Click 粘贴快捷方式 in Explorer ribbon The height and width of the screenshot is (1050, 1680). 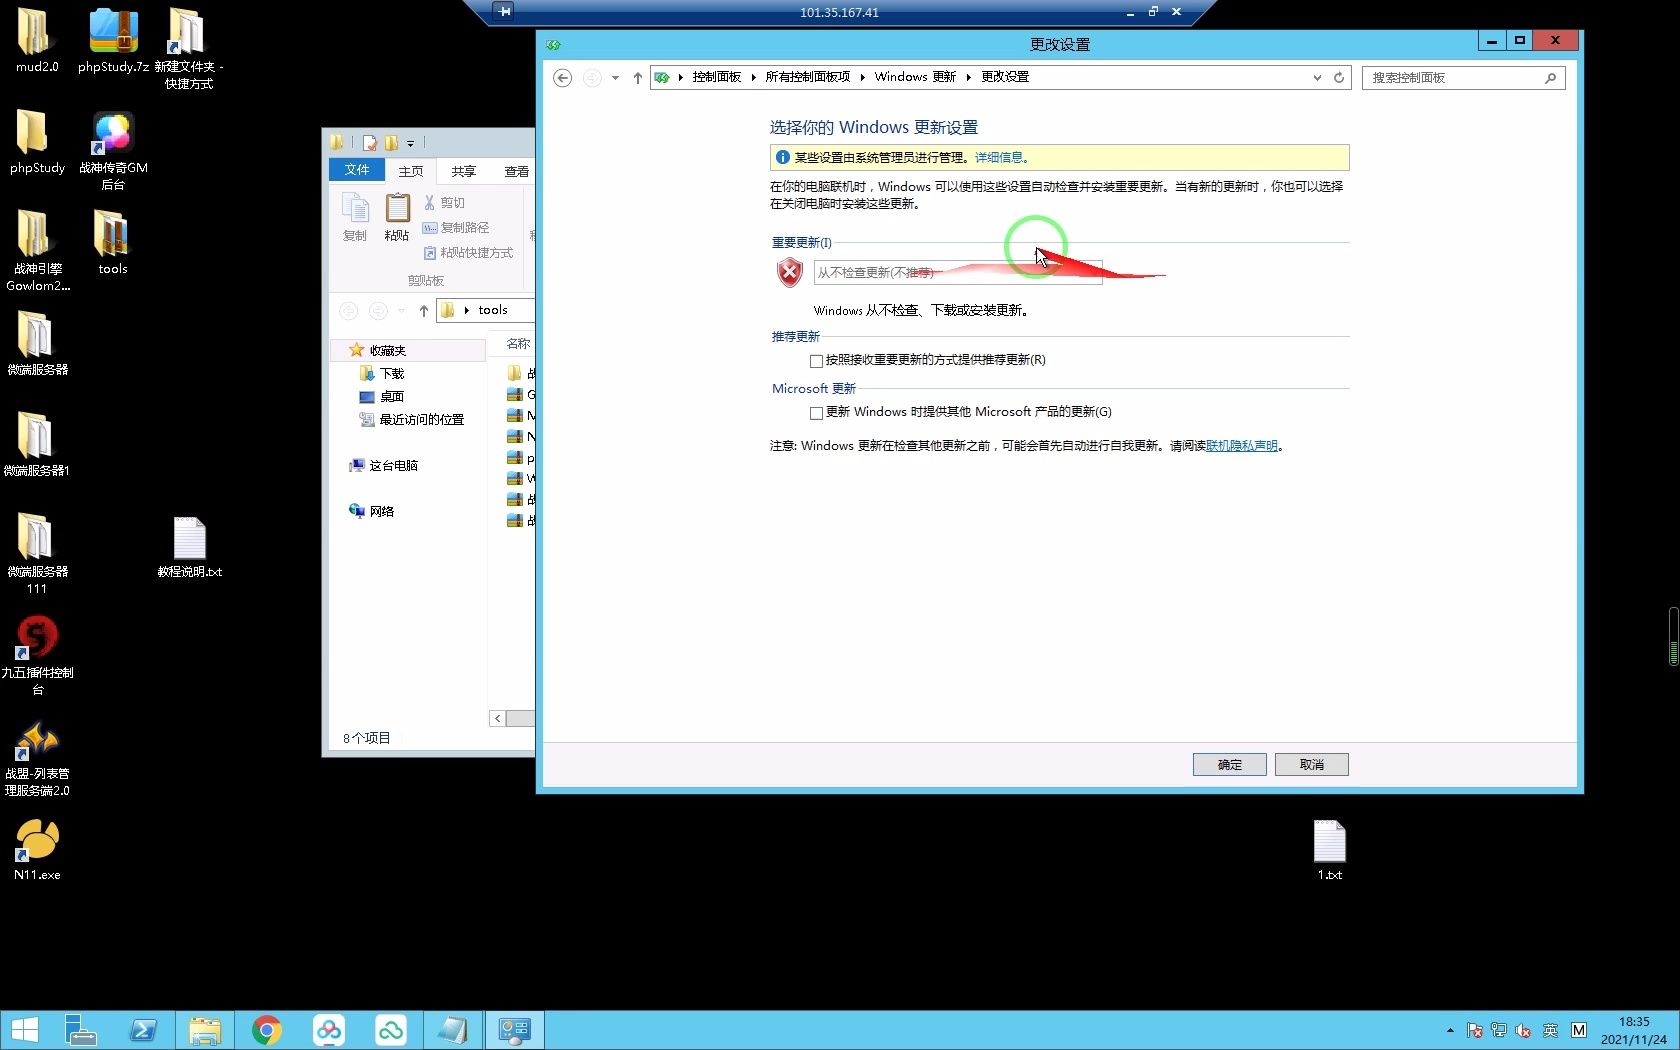468,253
